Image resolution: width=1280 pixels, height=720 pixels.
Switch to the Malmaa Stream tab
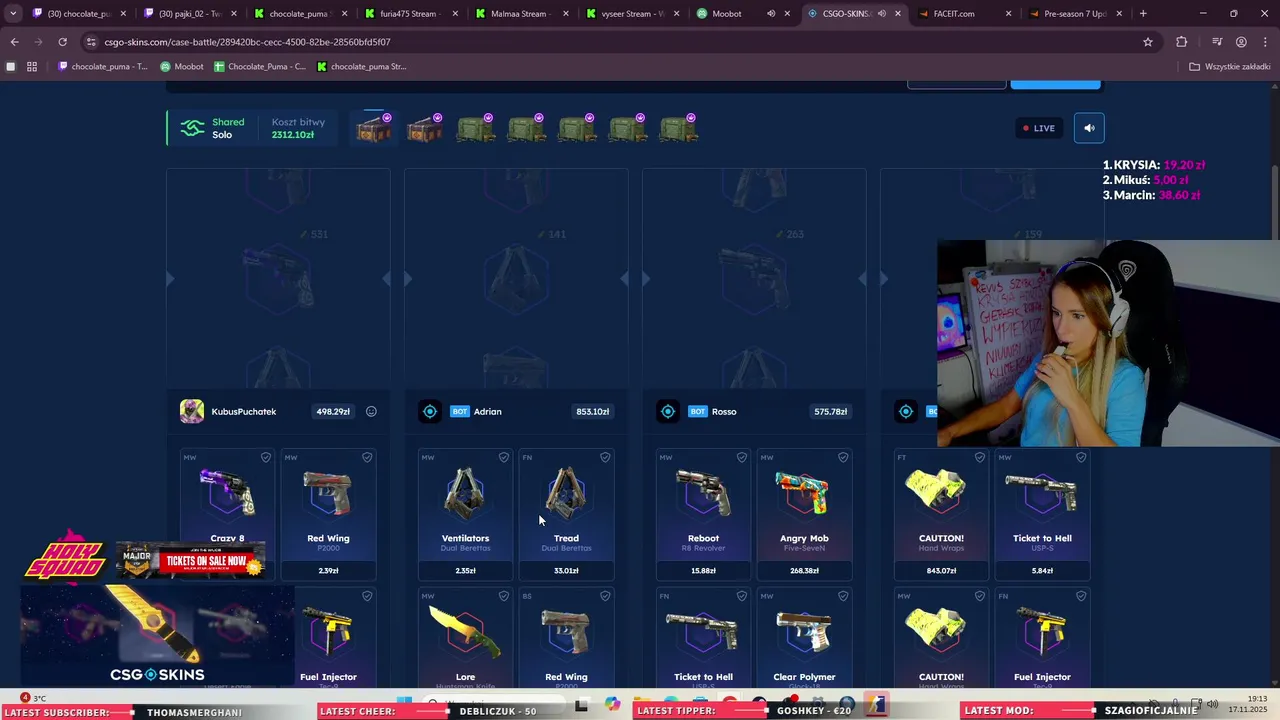[520, 14]
